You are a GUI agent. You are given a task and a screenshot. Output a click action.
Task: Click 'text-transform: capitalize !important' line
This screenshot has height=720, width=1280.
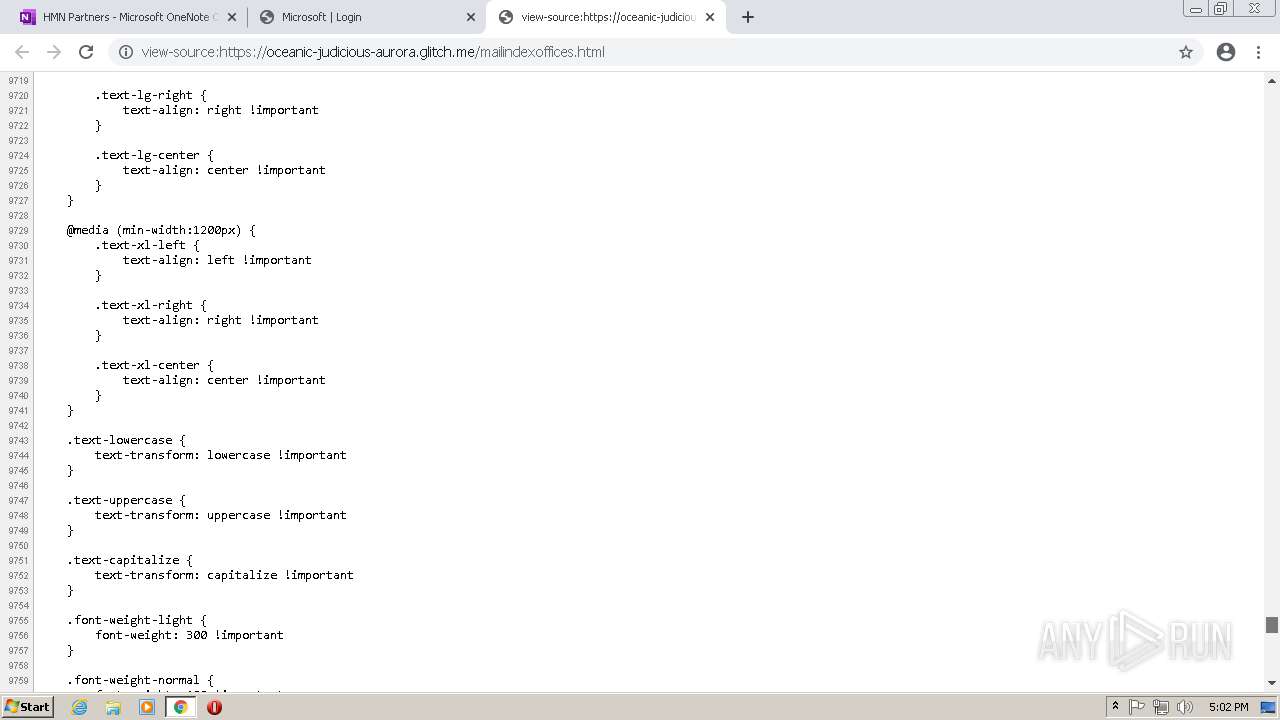pos(224,575)
